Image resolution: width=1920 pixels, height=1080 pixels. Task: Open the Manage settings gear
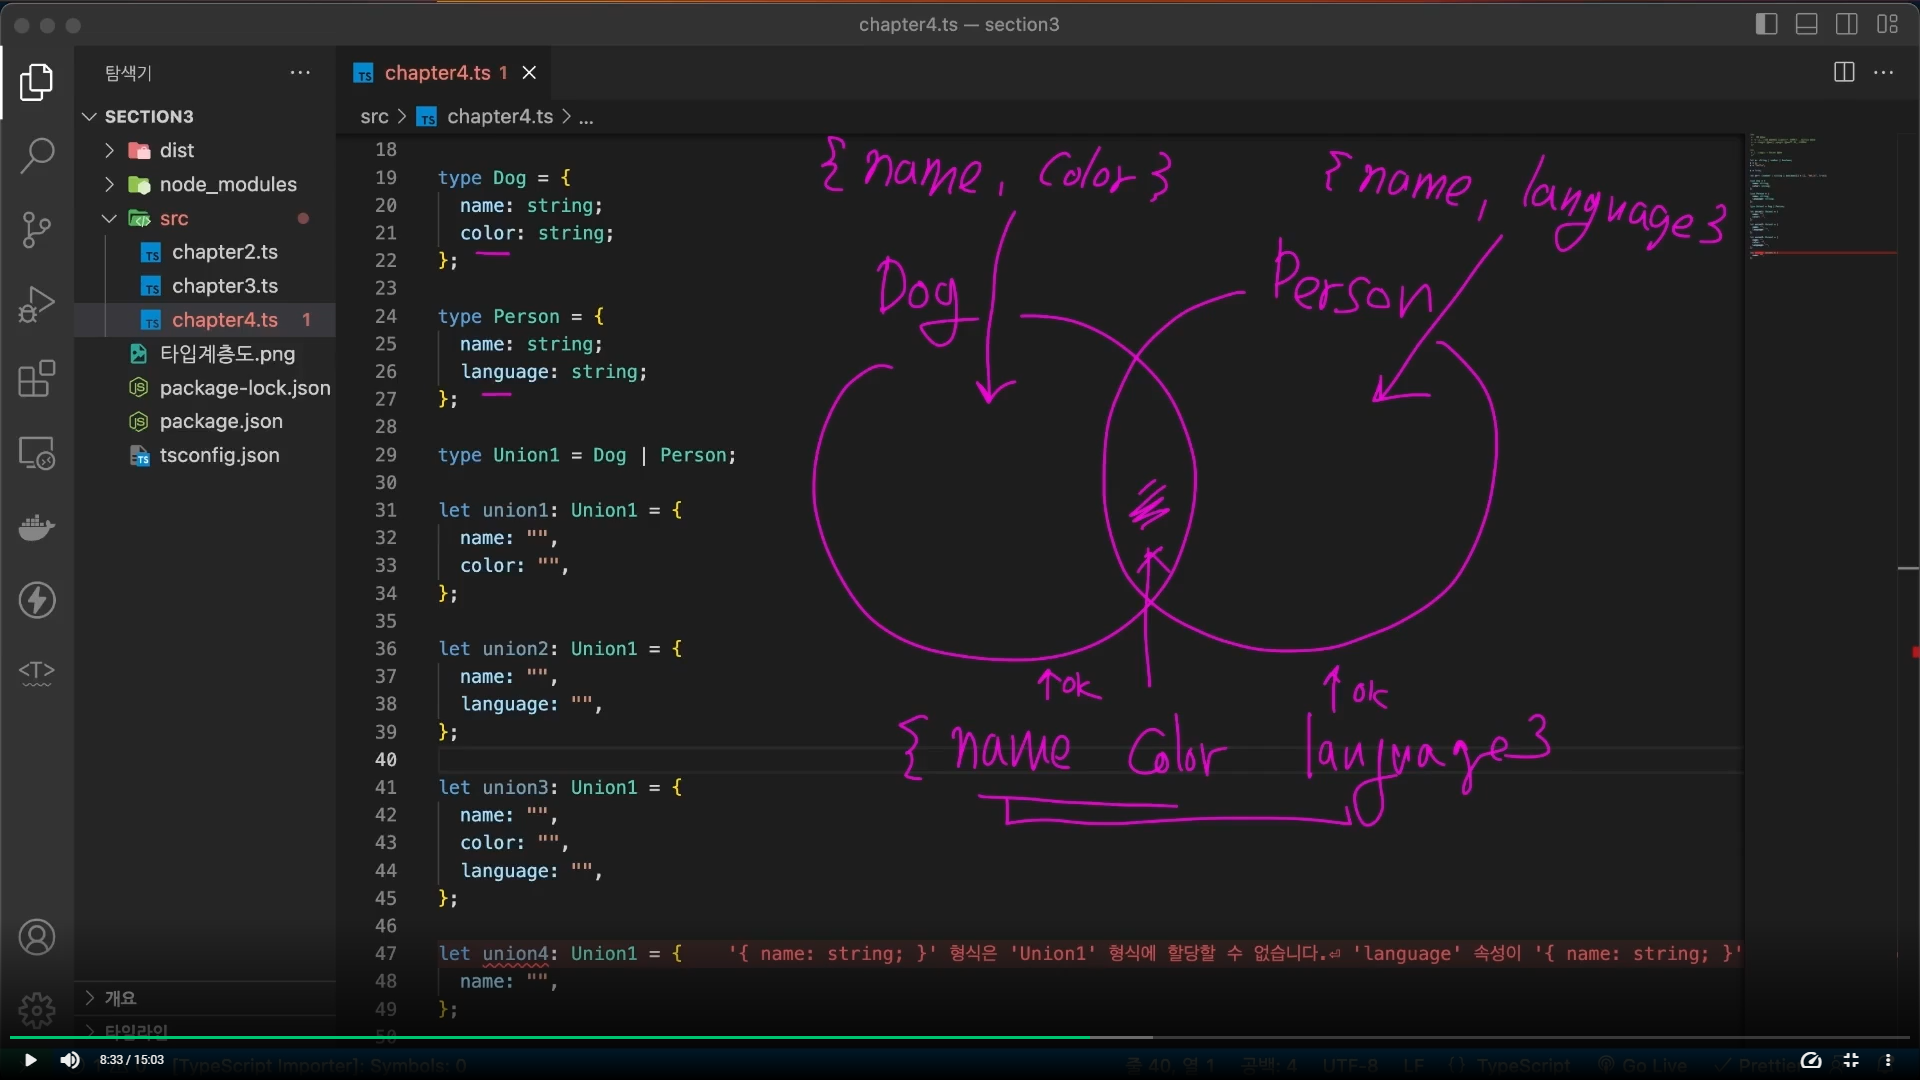coord(37,1010)
